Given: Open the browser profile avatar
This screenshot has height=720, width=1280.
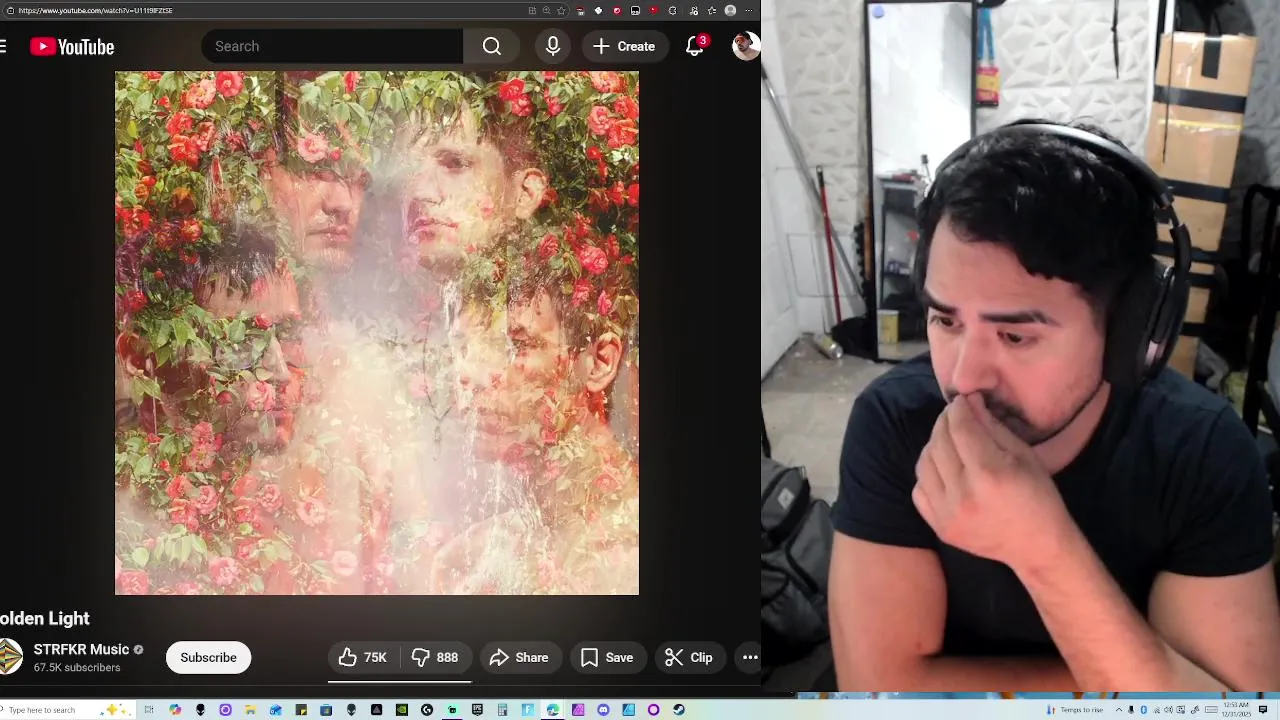Looking at the screenshot, I should pyautogui.click(x=730, y=10).
